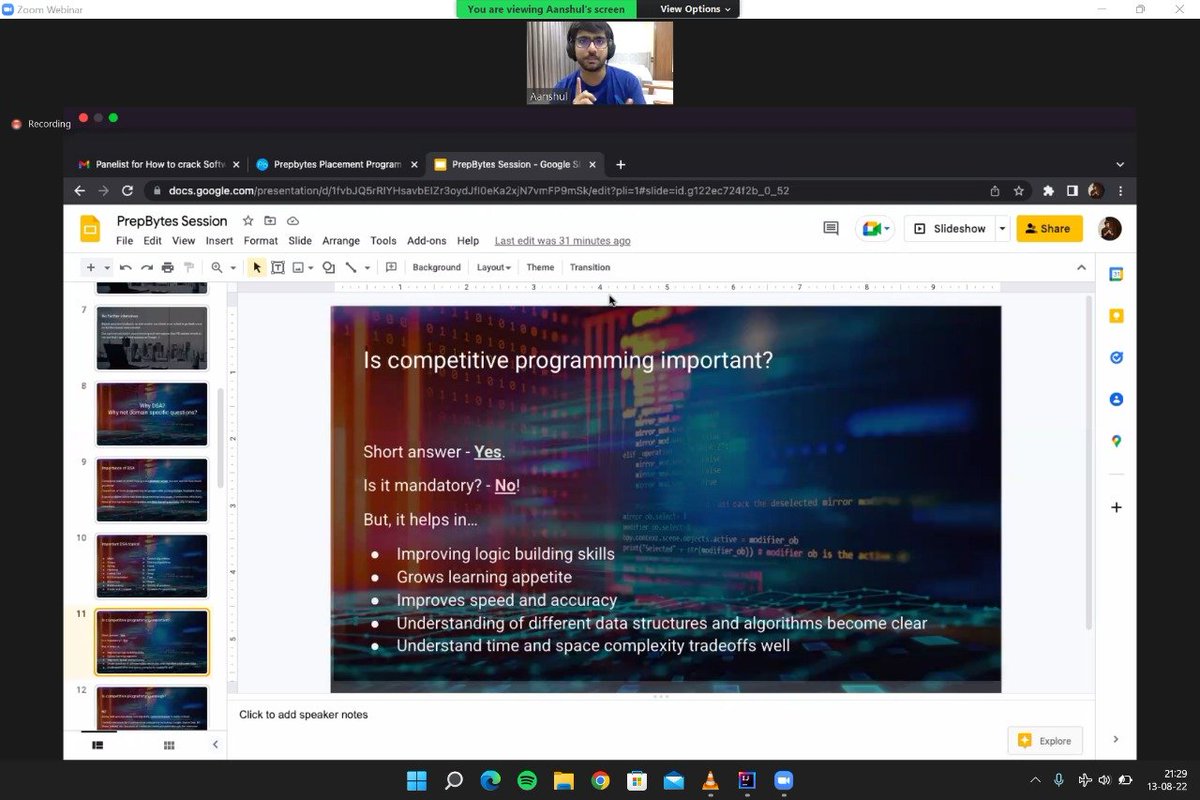This screenshot has height=800, width=1200.
Task: Open the Line type dropdown arrow
Action: (x=367, y=268)
